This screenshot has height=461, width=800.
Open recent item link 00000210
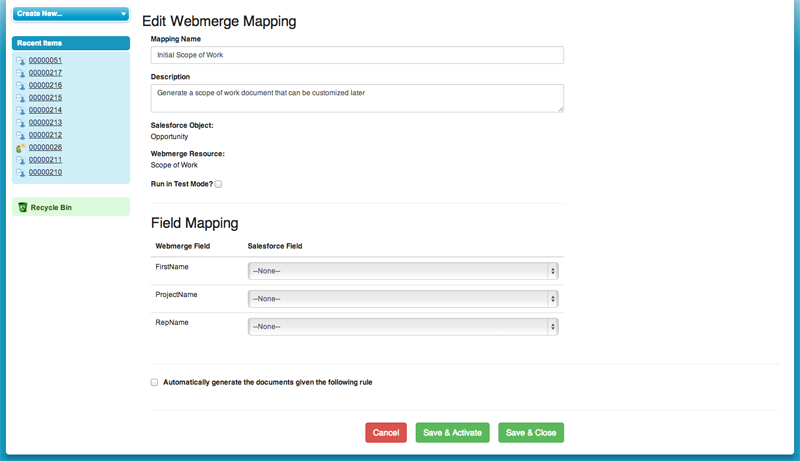point(45,172)
